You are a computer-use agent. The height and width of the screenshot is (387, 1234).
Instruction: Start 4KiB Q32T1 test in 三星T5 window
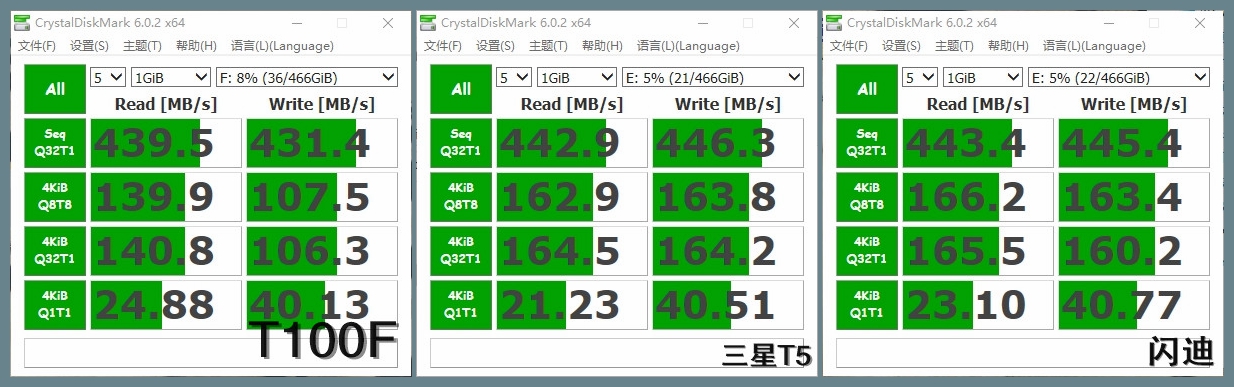[x=461, y=251]
